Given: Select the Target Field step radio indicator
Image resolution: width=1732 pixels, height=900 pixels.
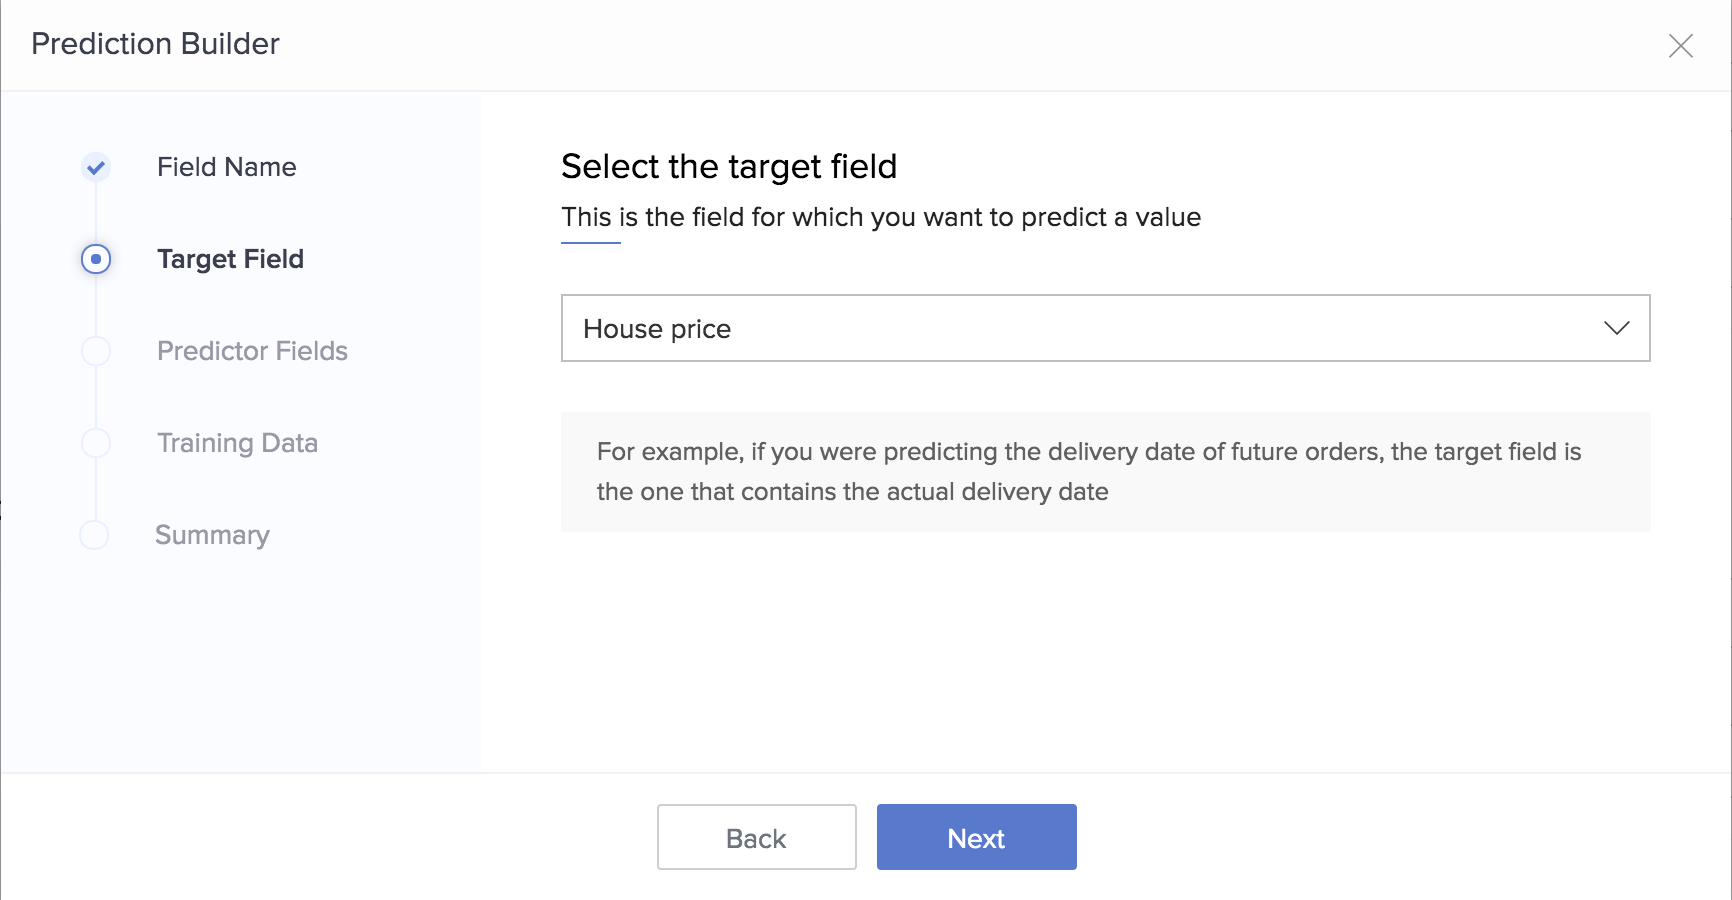Looking at the screenshot, I should (x=96, y=259).
